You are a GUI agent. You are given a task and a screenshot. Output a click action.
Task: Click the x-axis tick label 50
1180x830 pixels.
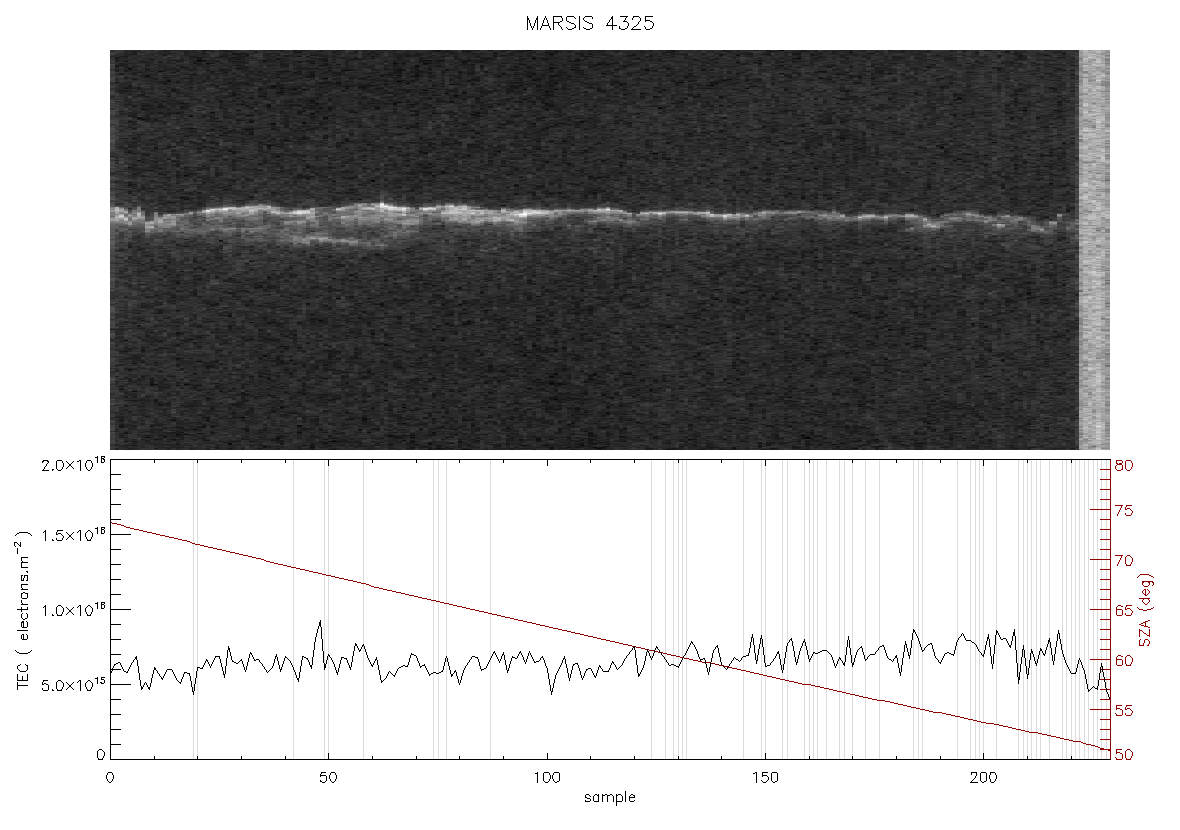tap(328, 778)
